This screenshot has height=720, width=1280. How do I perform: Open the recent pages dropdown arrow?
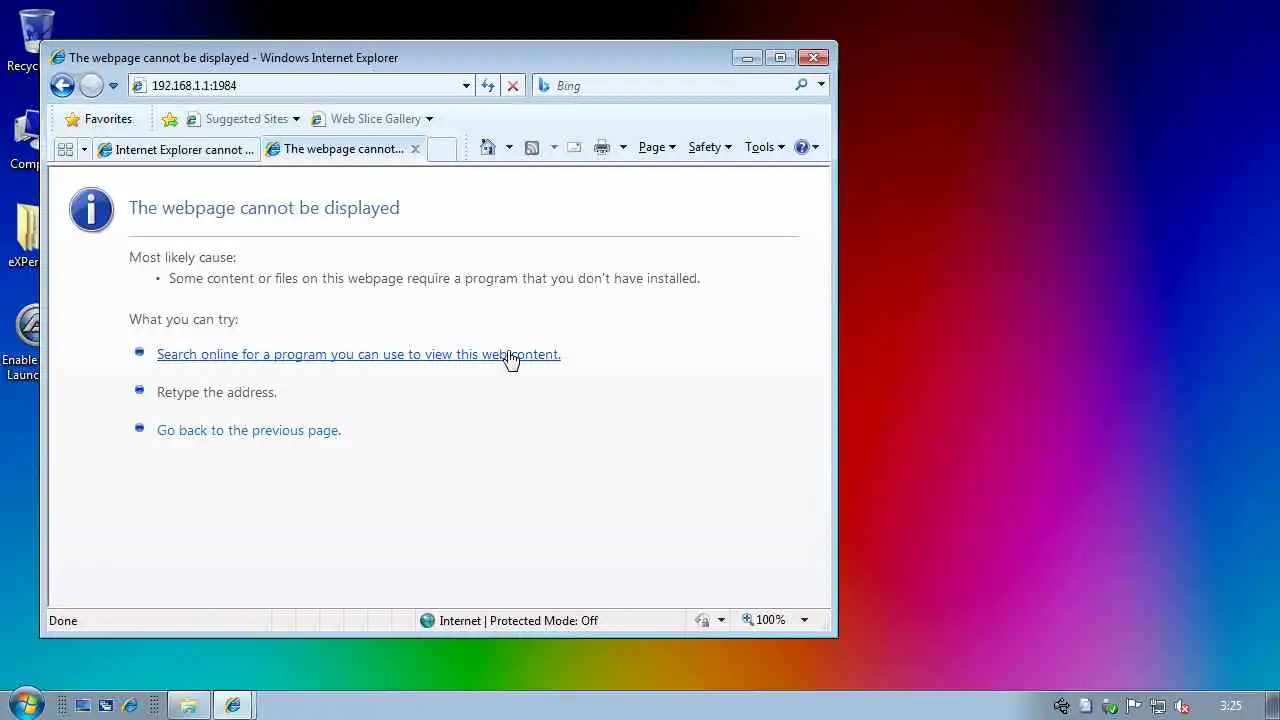113,86
